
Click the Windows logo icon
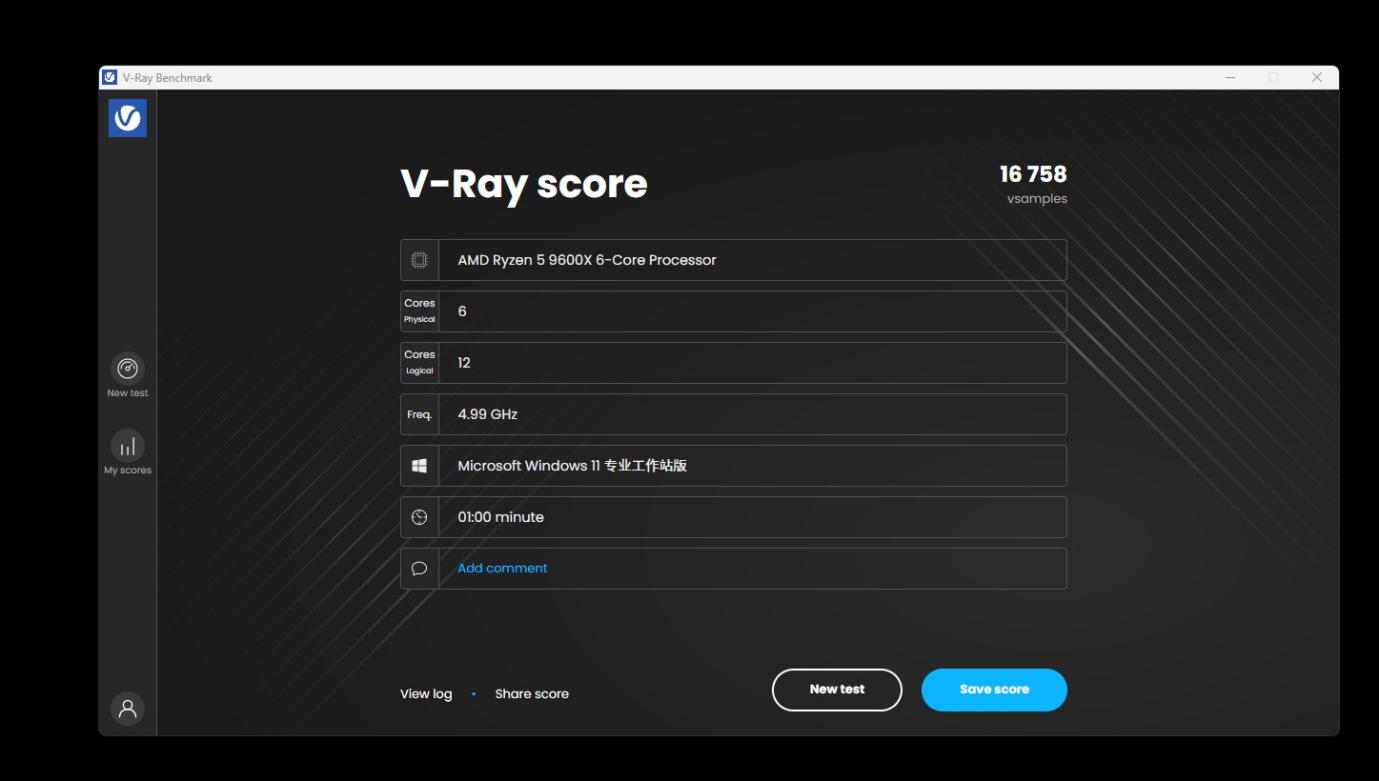(419, 466)
